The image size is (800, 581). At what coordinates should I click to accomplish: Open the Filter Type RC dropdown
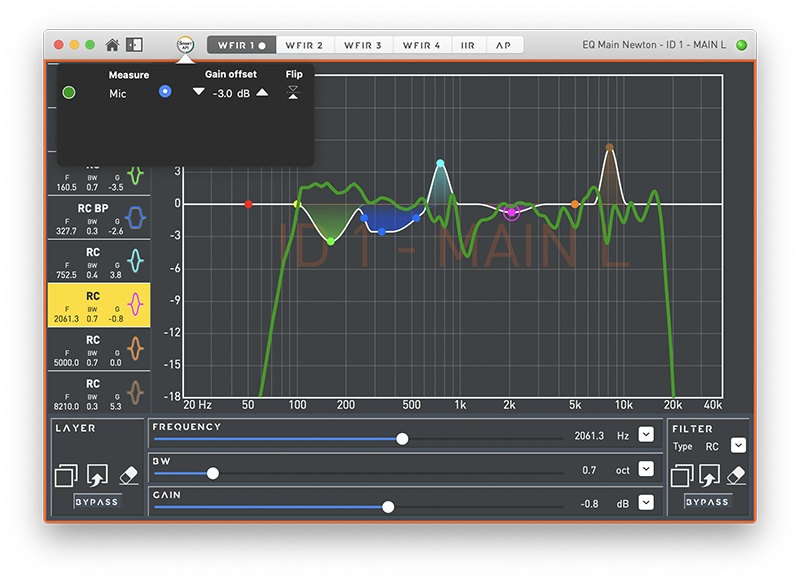738,445
